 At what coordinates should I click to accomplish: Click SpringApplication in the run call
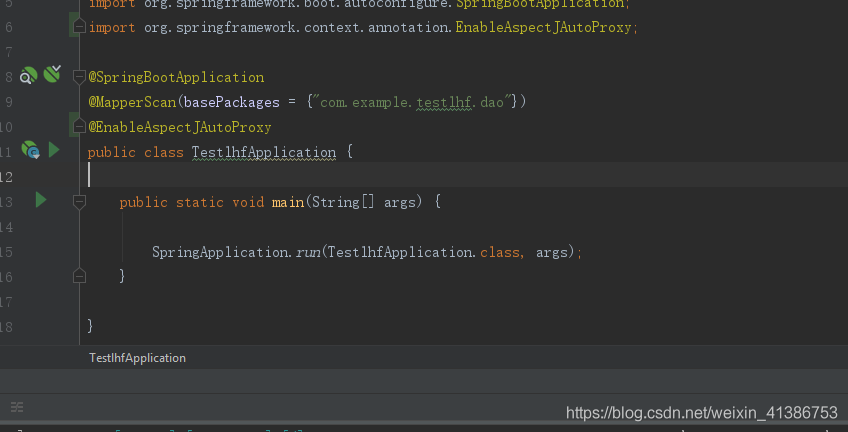(x=220, y=252)
